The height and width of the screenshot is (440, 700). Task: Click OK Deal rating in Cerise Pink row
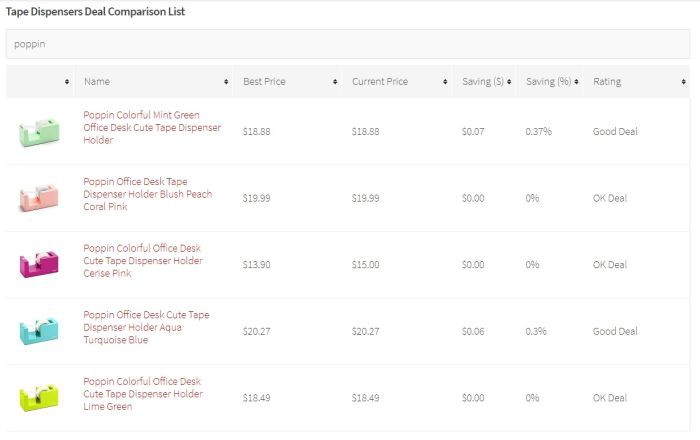[610, 265]
